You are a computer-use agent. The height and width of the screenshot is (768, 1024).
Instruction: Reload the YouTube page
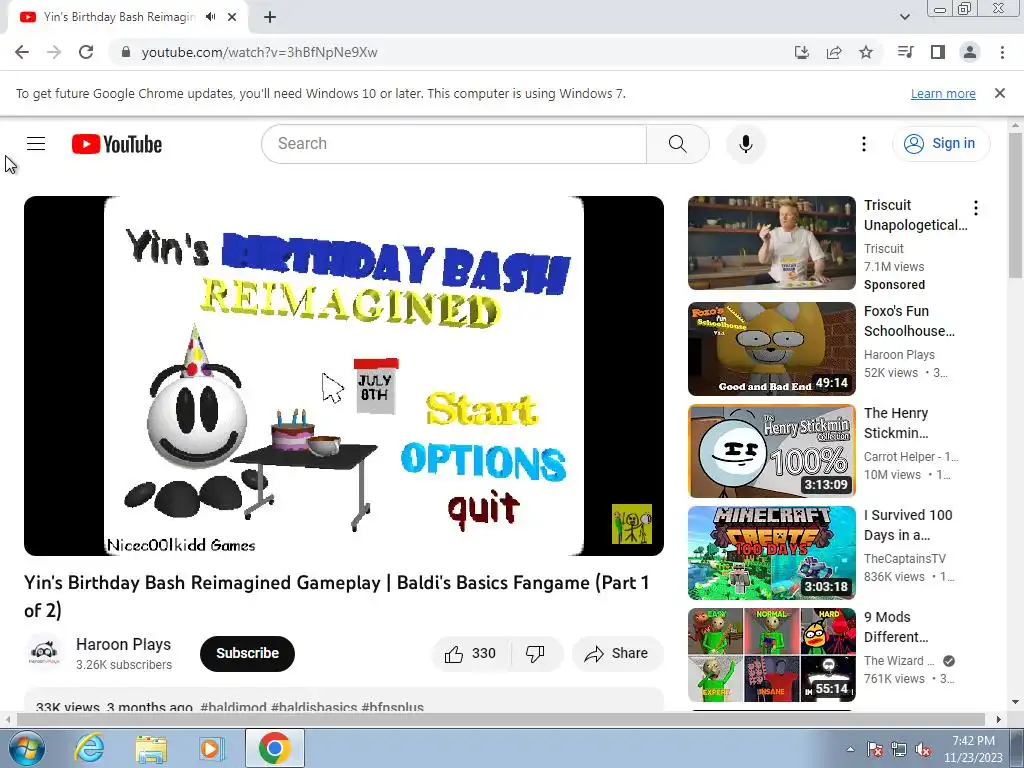click(x=86, y=52)
